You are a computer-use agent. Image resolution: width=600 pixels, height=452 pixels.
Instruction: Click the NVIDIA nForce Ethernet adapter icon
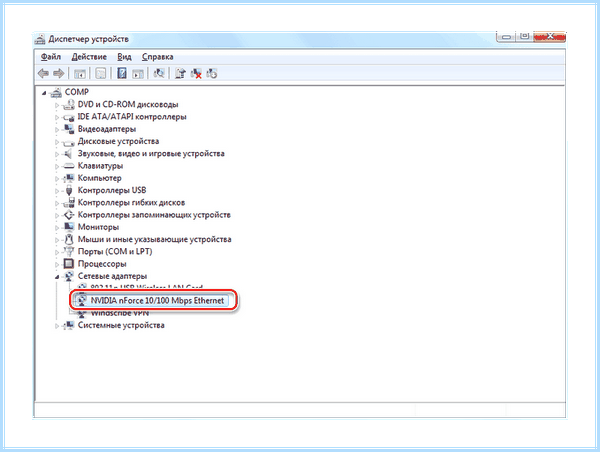tap(82, 300)
